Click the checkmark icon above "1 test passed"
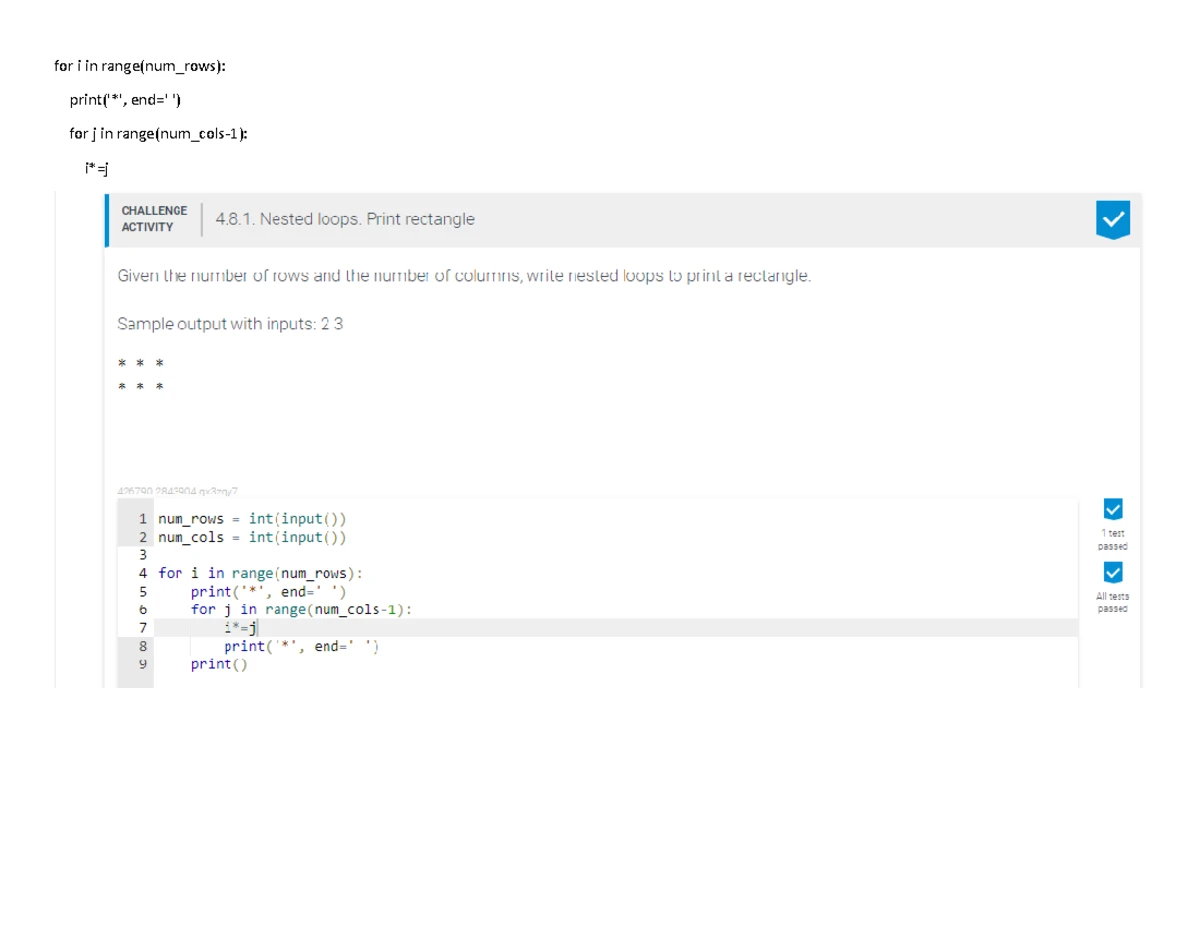 [x=1113, y=508]
